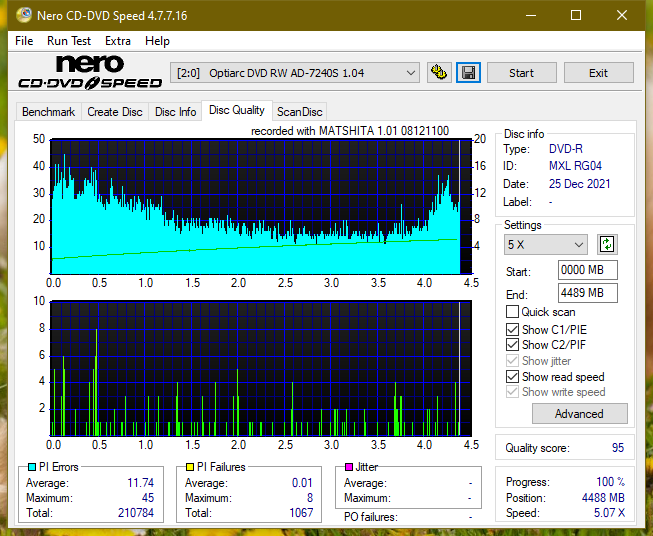The width and height of the screenshot is (653, 536).
Task: Click the Nero CD-DVD Speed logo
Action: [90, 72]
